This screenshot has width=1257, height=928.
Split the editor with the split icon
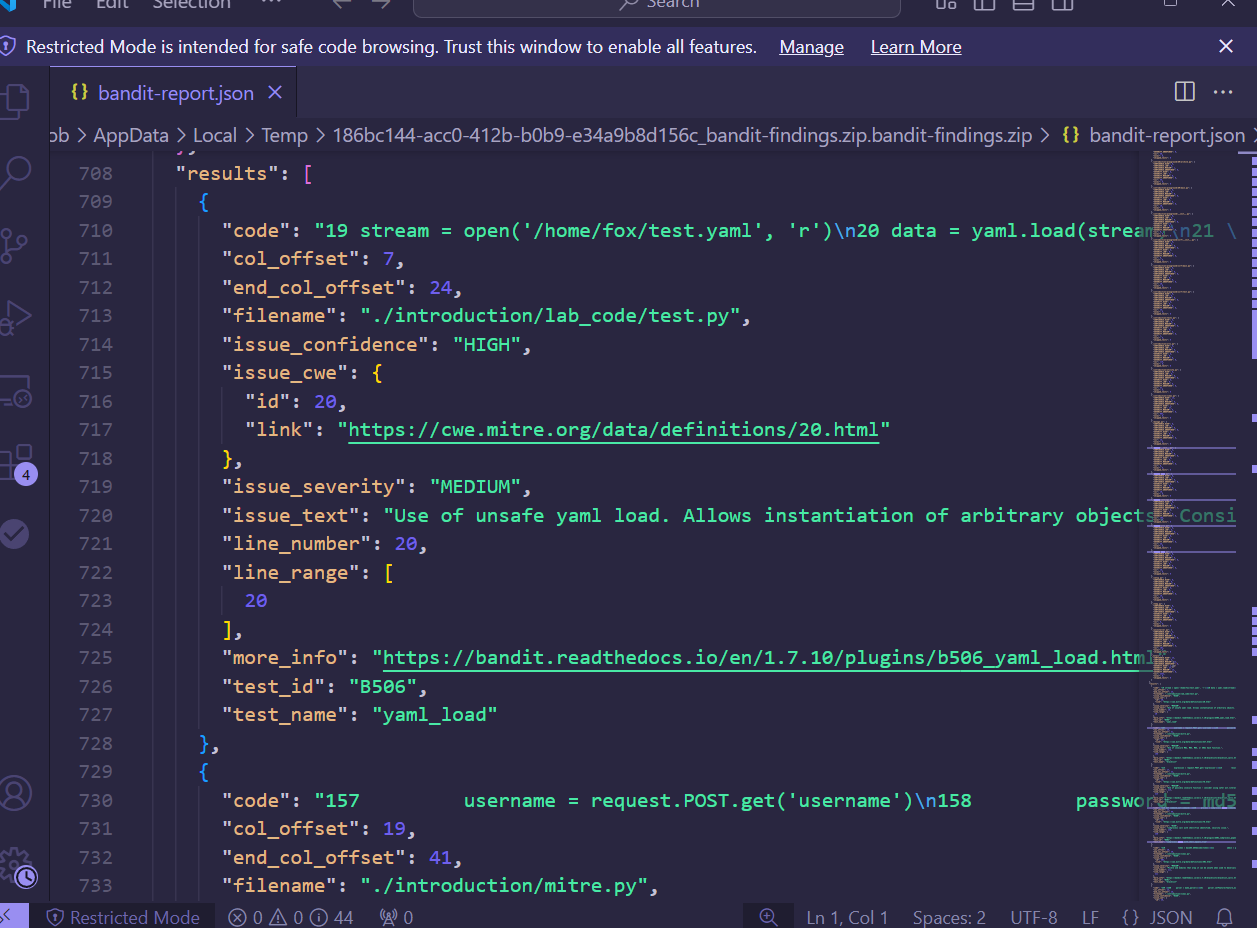(x=1184, y=90)
